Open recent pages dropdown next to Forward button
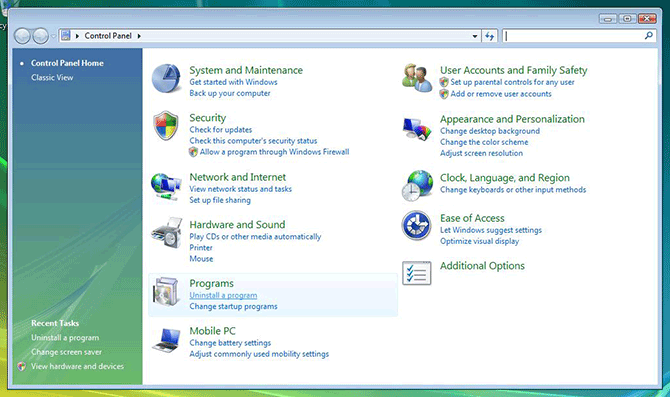Screen dimensions: 670x397 click(x=53, y=36)
